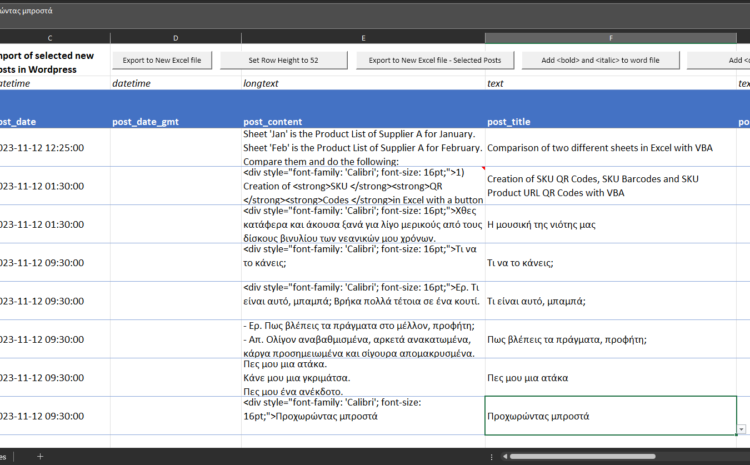This screenshot has height=465, width=750.
Task: Select content cell with div ending 'Τι να το κάνεις;'
Action: pyautogui.click(x=363, y=262)
